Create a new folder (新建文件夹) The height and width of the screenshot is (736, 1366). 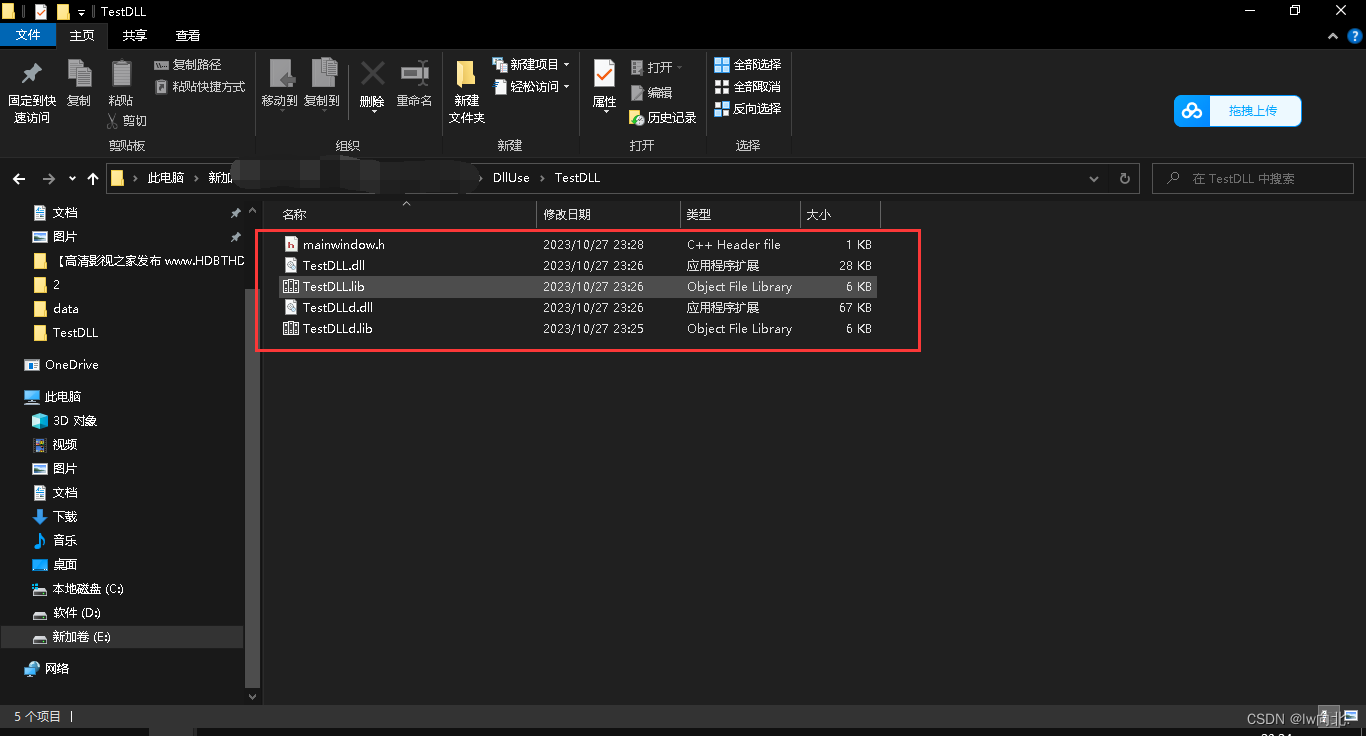[x=466, y=90]
